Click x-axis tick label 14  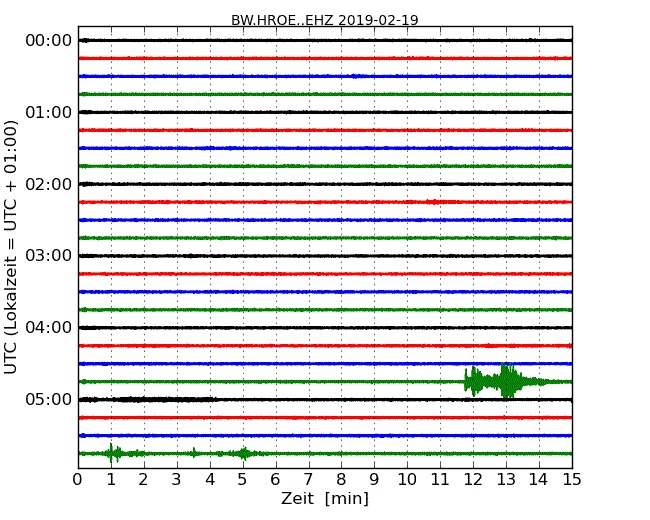pyautogui.click(x=539, y=480)
